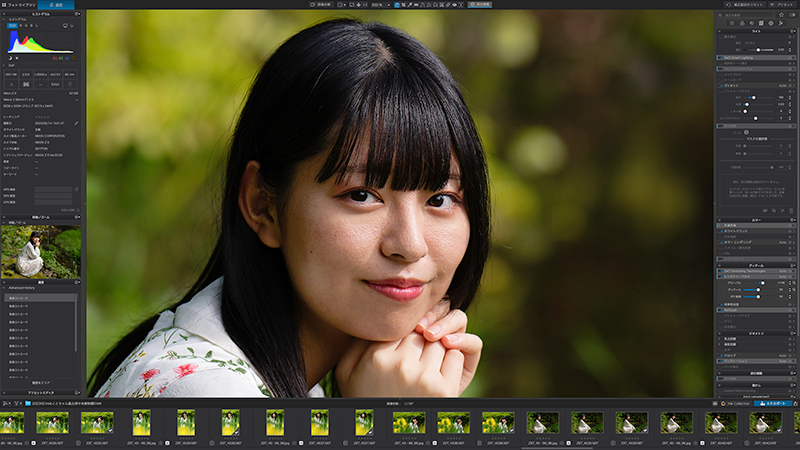Open the ヒストグラム panel menu icon

tap(78, 14)
